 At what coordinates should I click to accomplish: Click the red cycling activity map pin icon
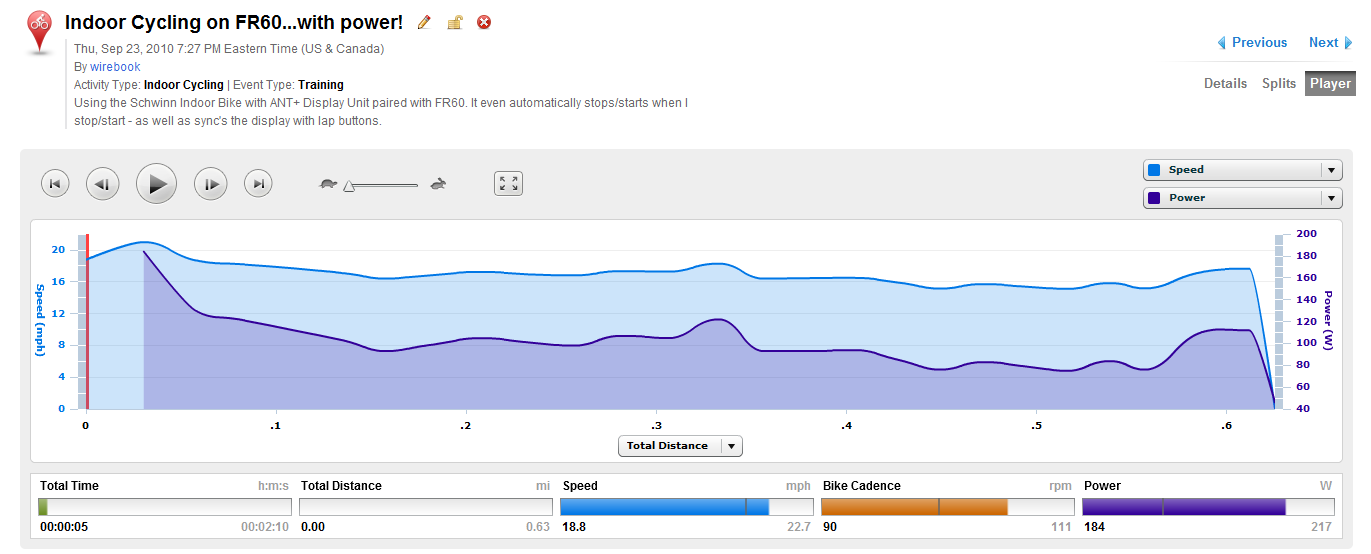tap(39, 32)
